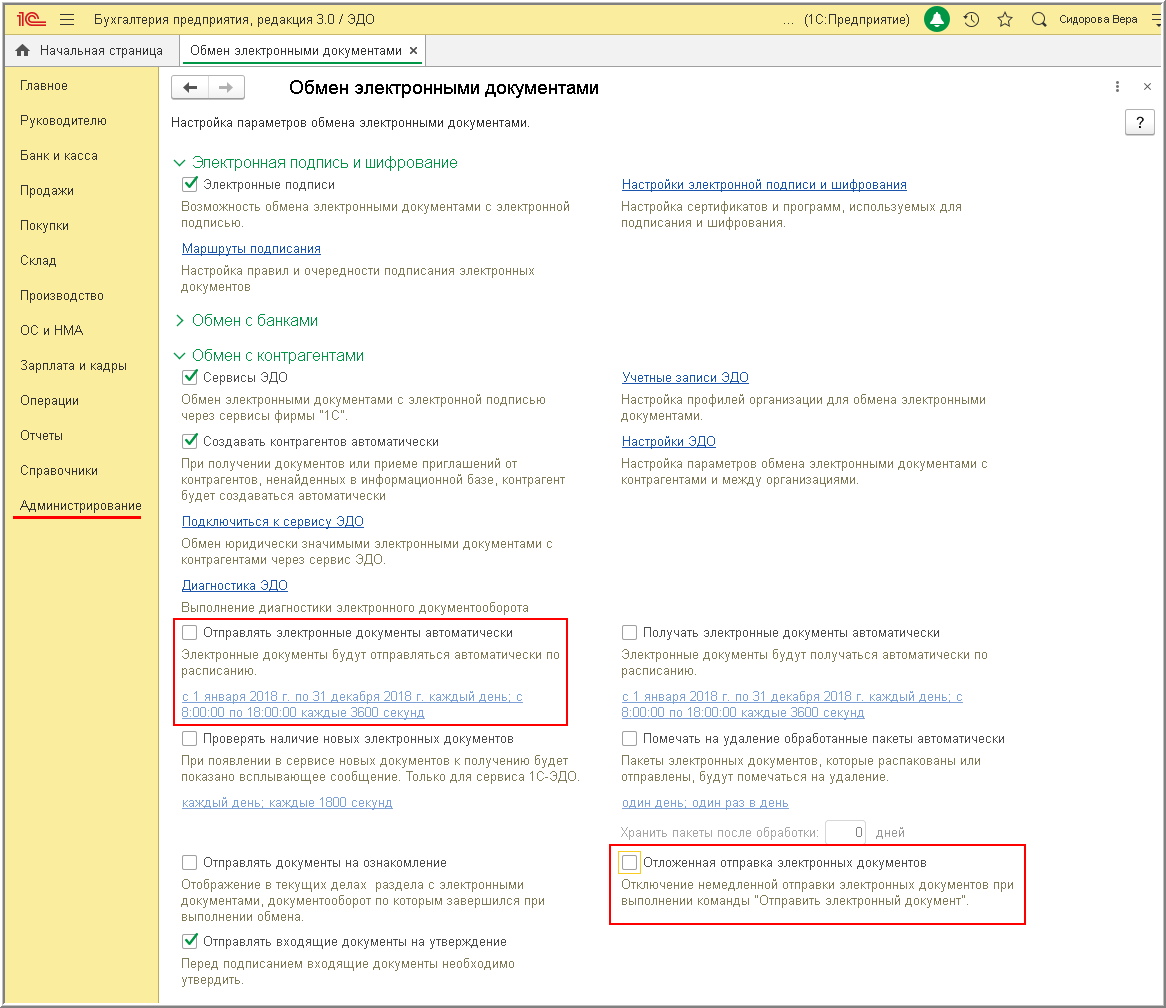Viewport: 1166px width, 1008px height.
Task: Open Настройки электронной подписи и шифрования link
Action: coord(764,184)
